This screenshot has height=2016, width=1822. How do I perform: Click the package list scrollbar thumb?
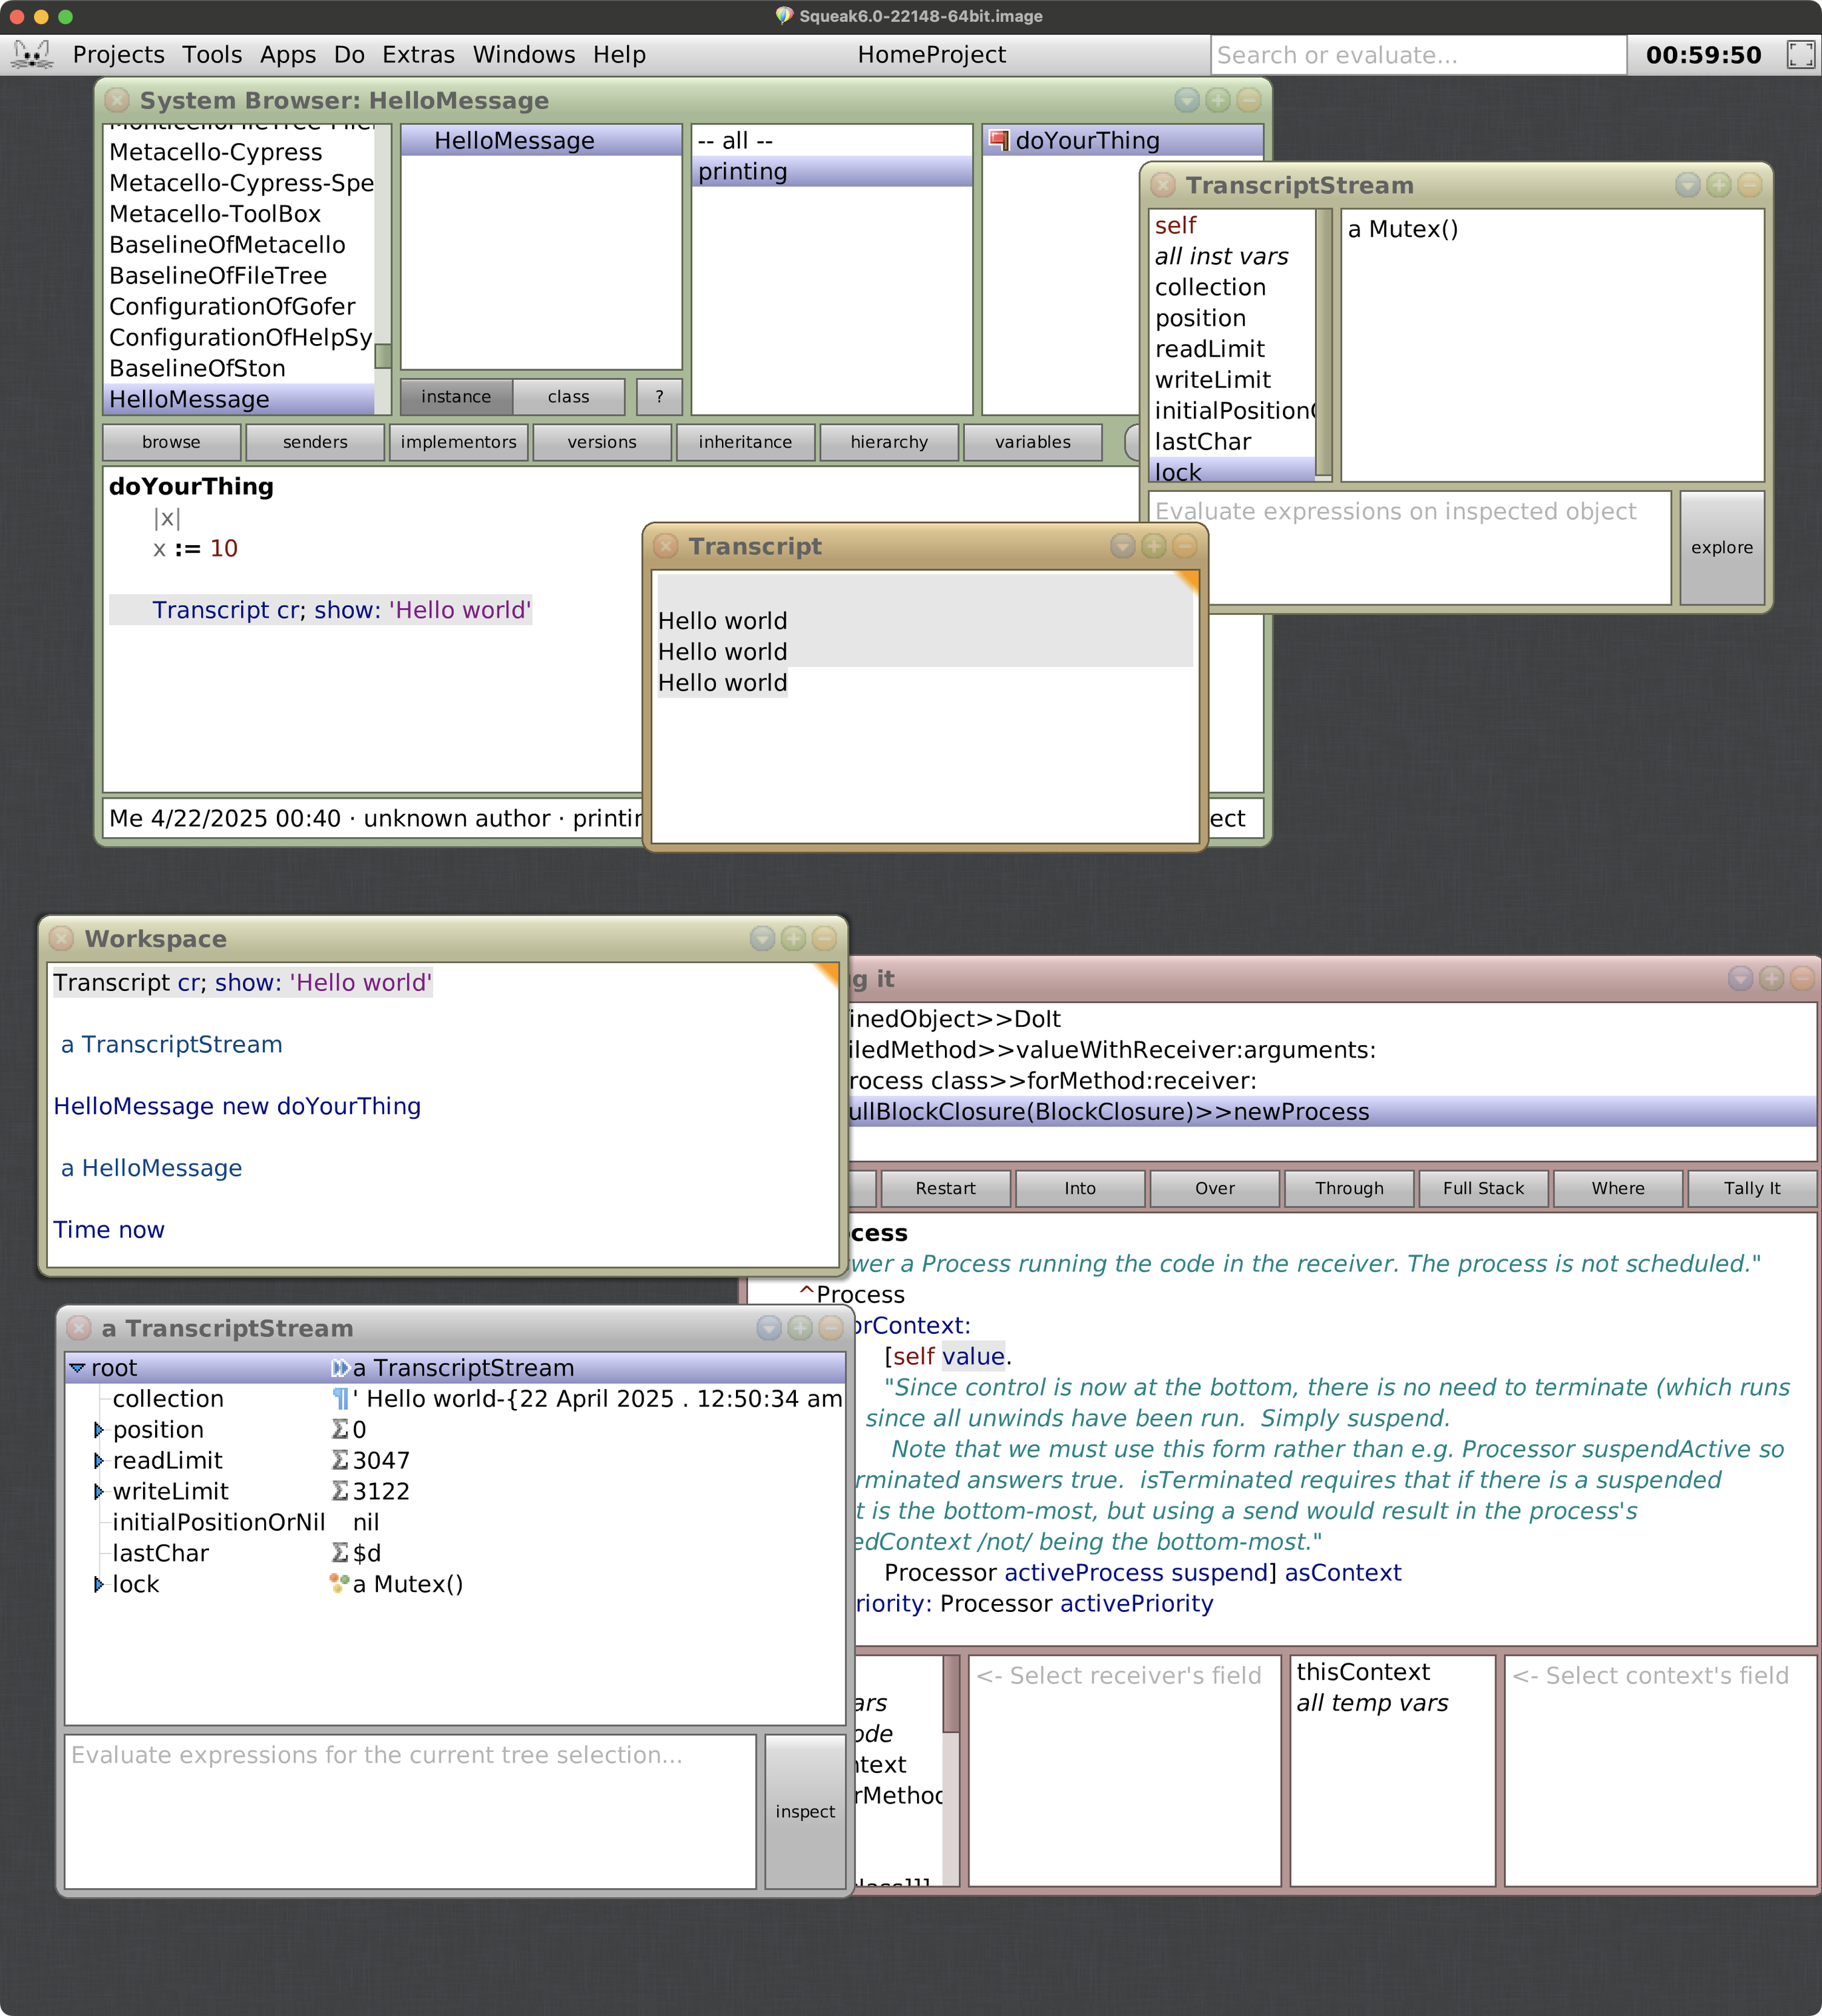click(x=383, y=357)
